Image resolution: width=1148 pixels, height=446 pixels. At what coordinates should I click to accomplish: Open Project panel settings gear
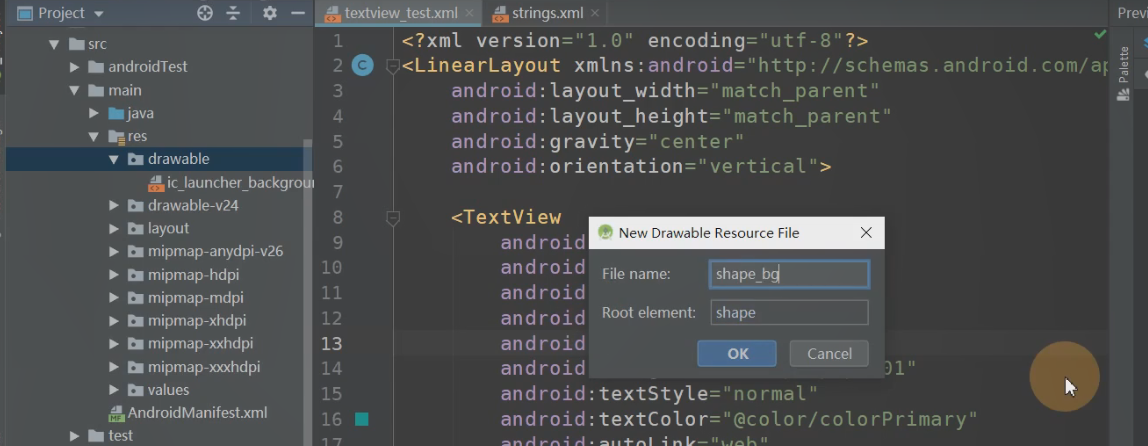[x=269, y=13]
